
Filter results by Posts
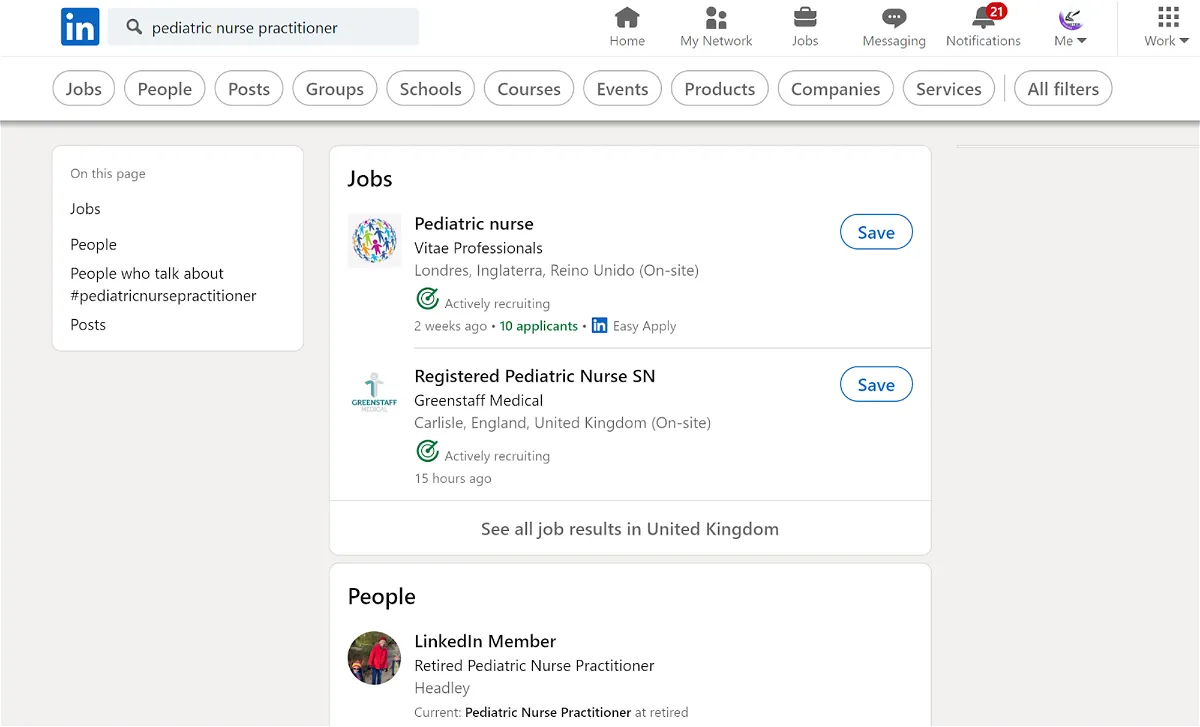[x=249, y=89]
